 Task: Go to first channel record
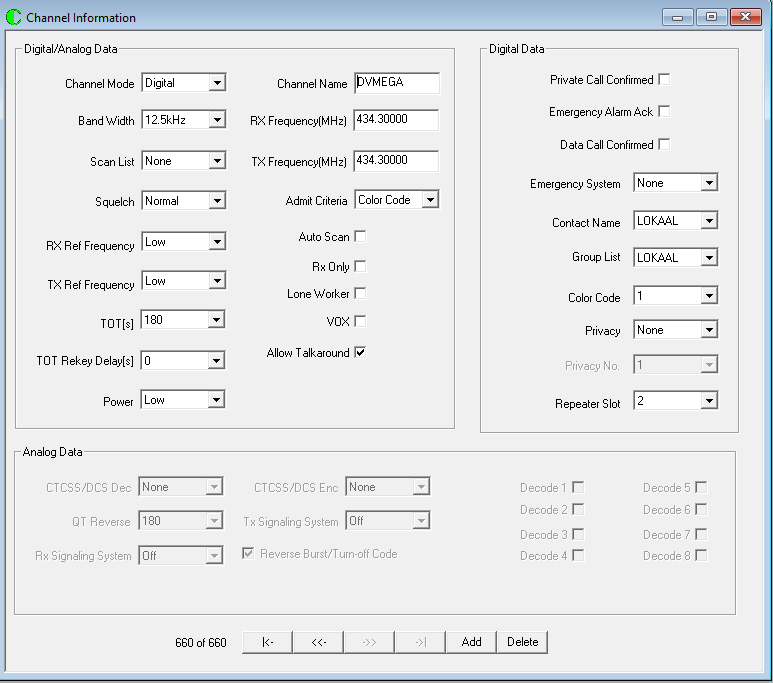(x=267, y=642)
